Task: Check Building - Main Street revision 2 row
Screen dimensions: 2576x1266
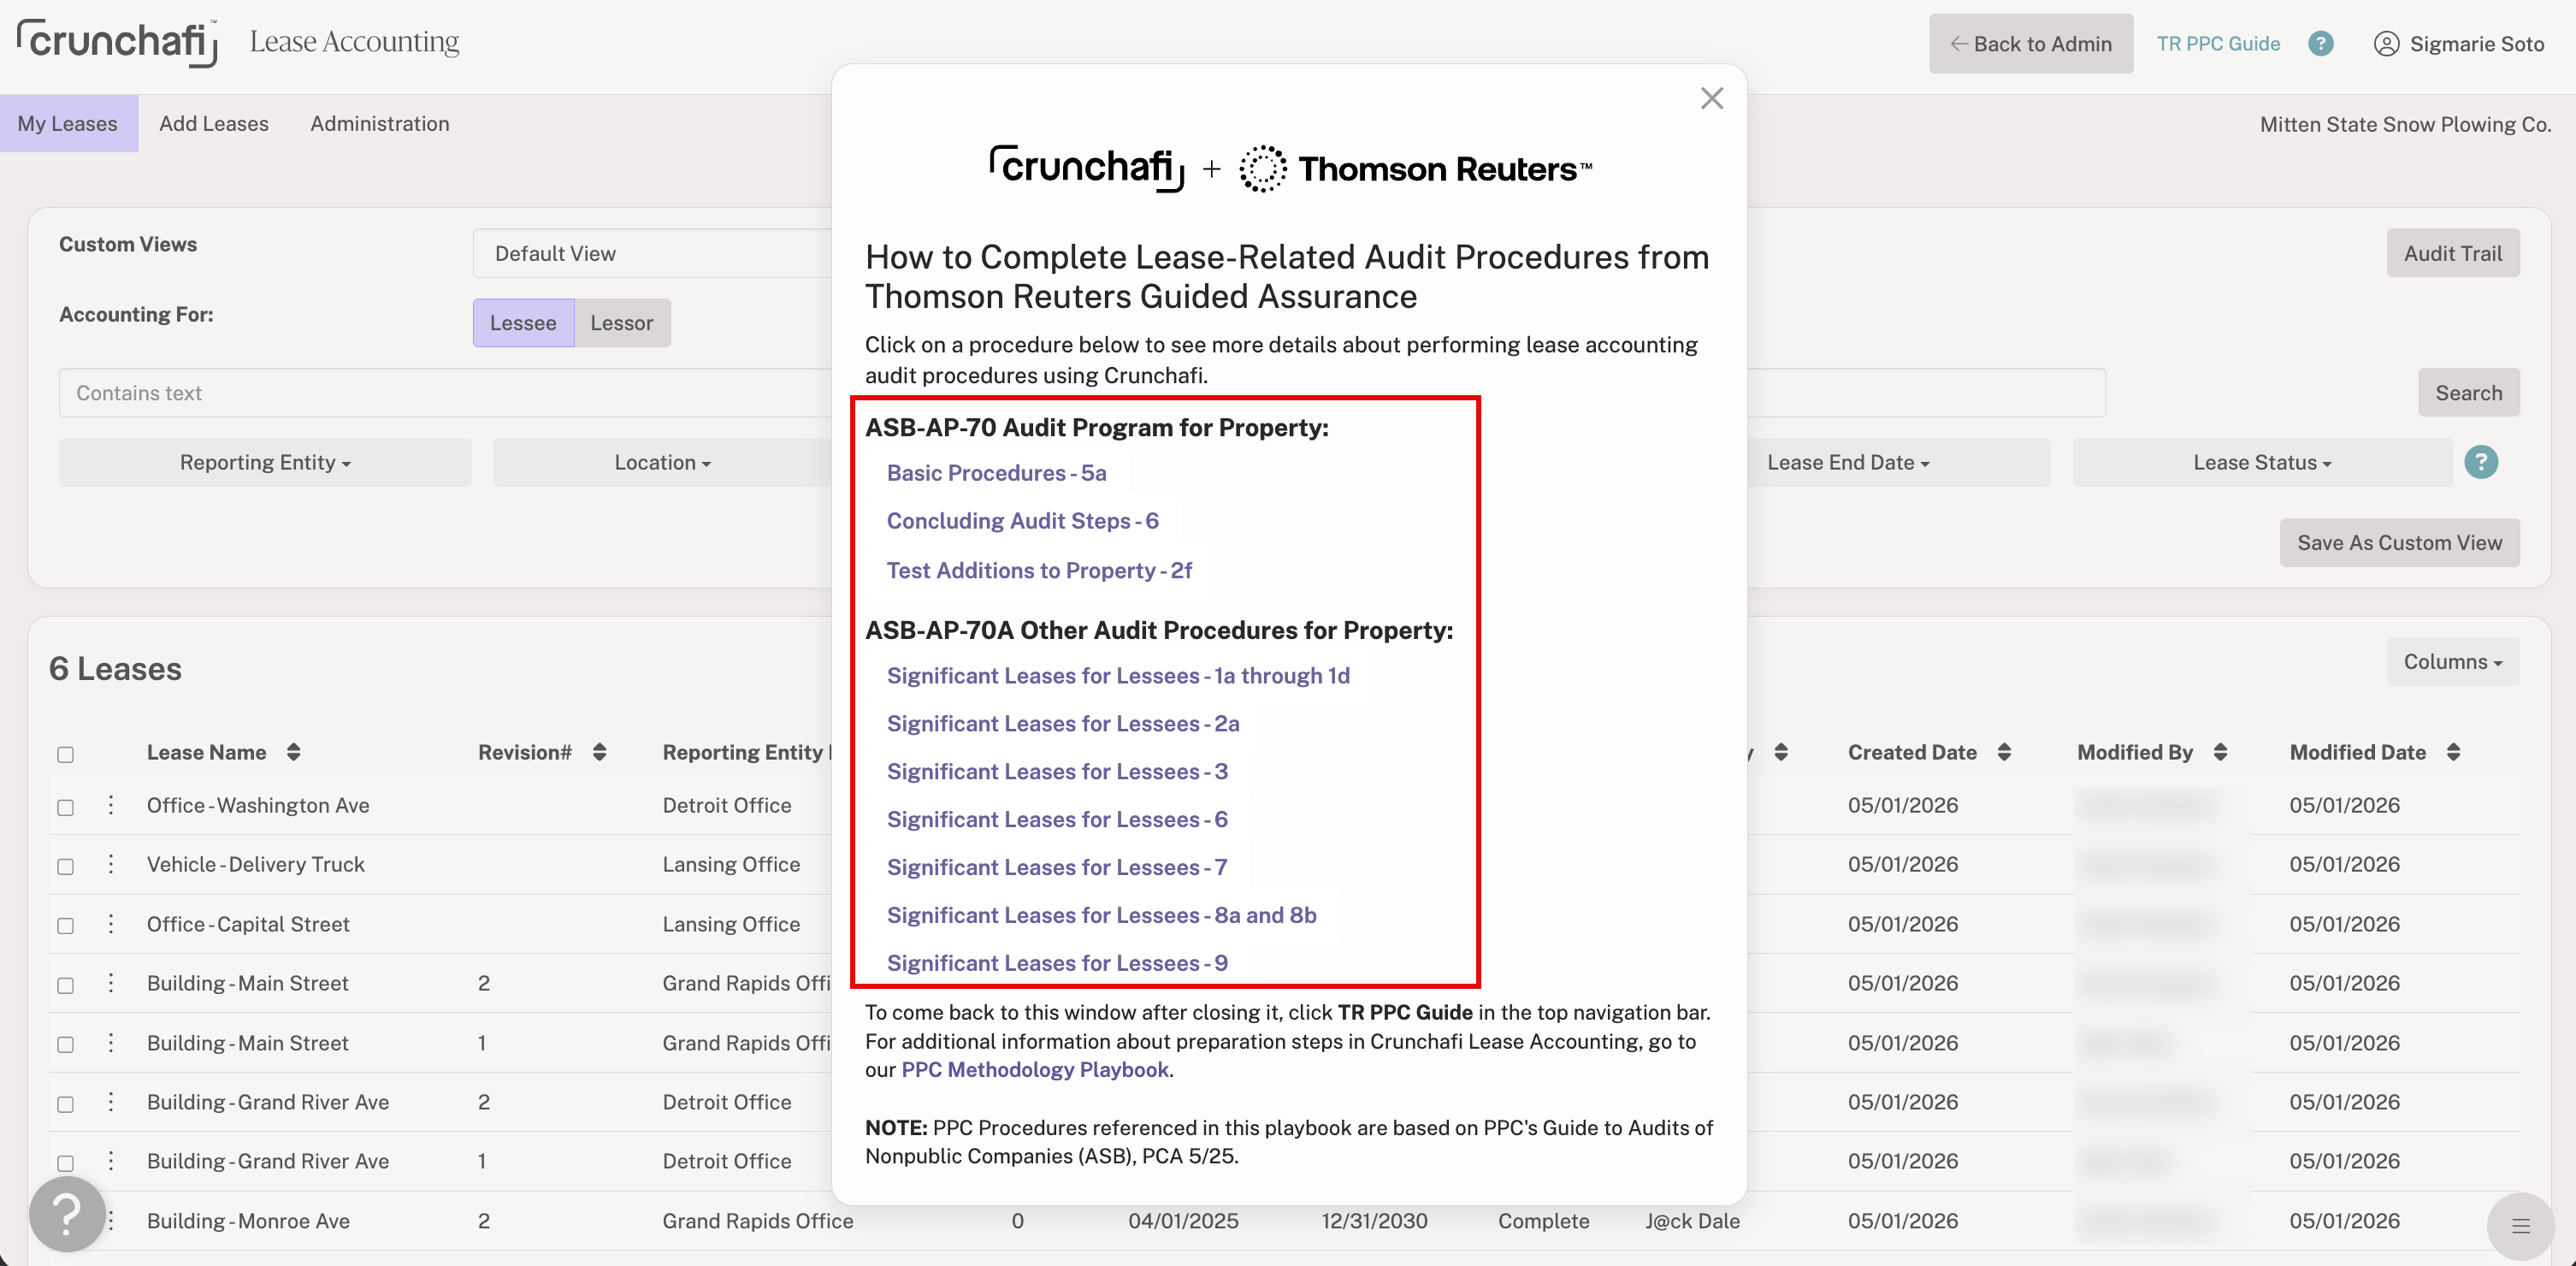Action: pos(66,985)
